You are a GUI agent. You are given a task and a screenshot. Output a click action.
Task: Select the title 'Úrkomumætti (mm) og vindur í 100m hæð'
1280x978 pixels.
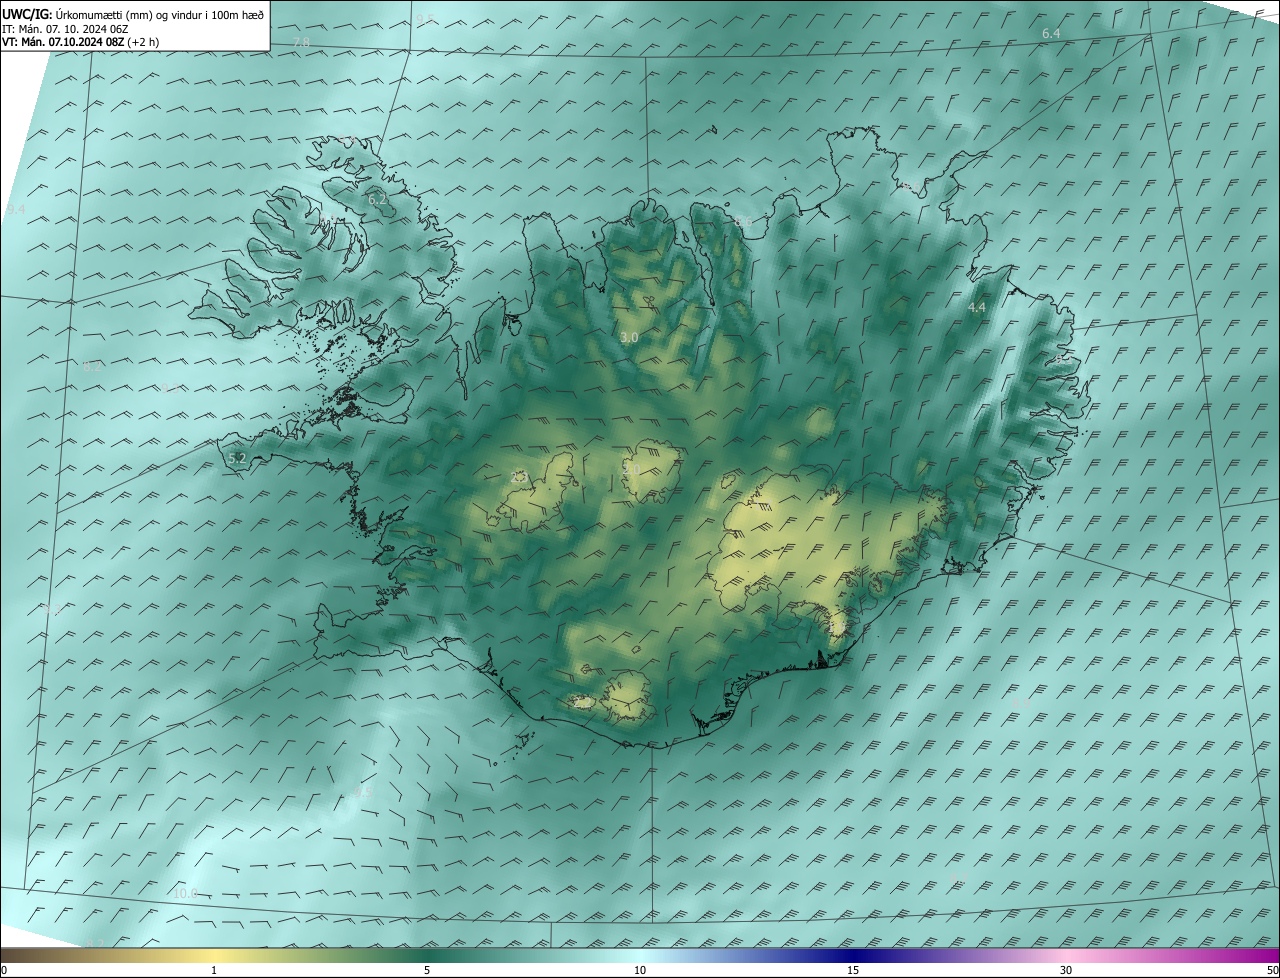(159, 15)
